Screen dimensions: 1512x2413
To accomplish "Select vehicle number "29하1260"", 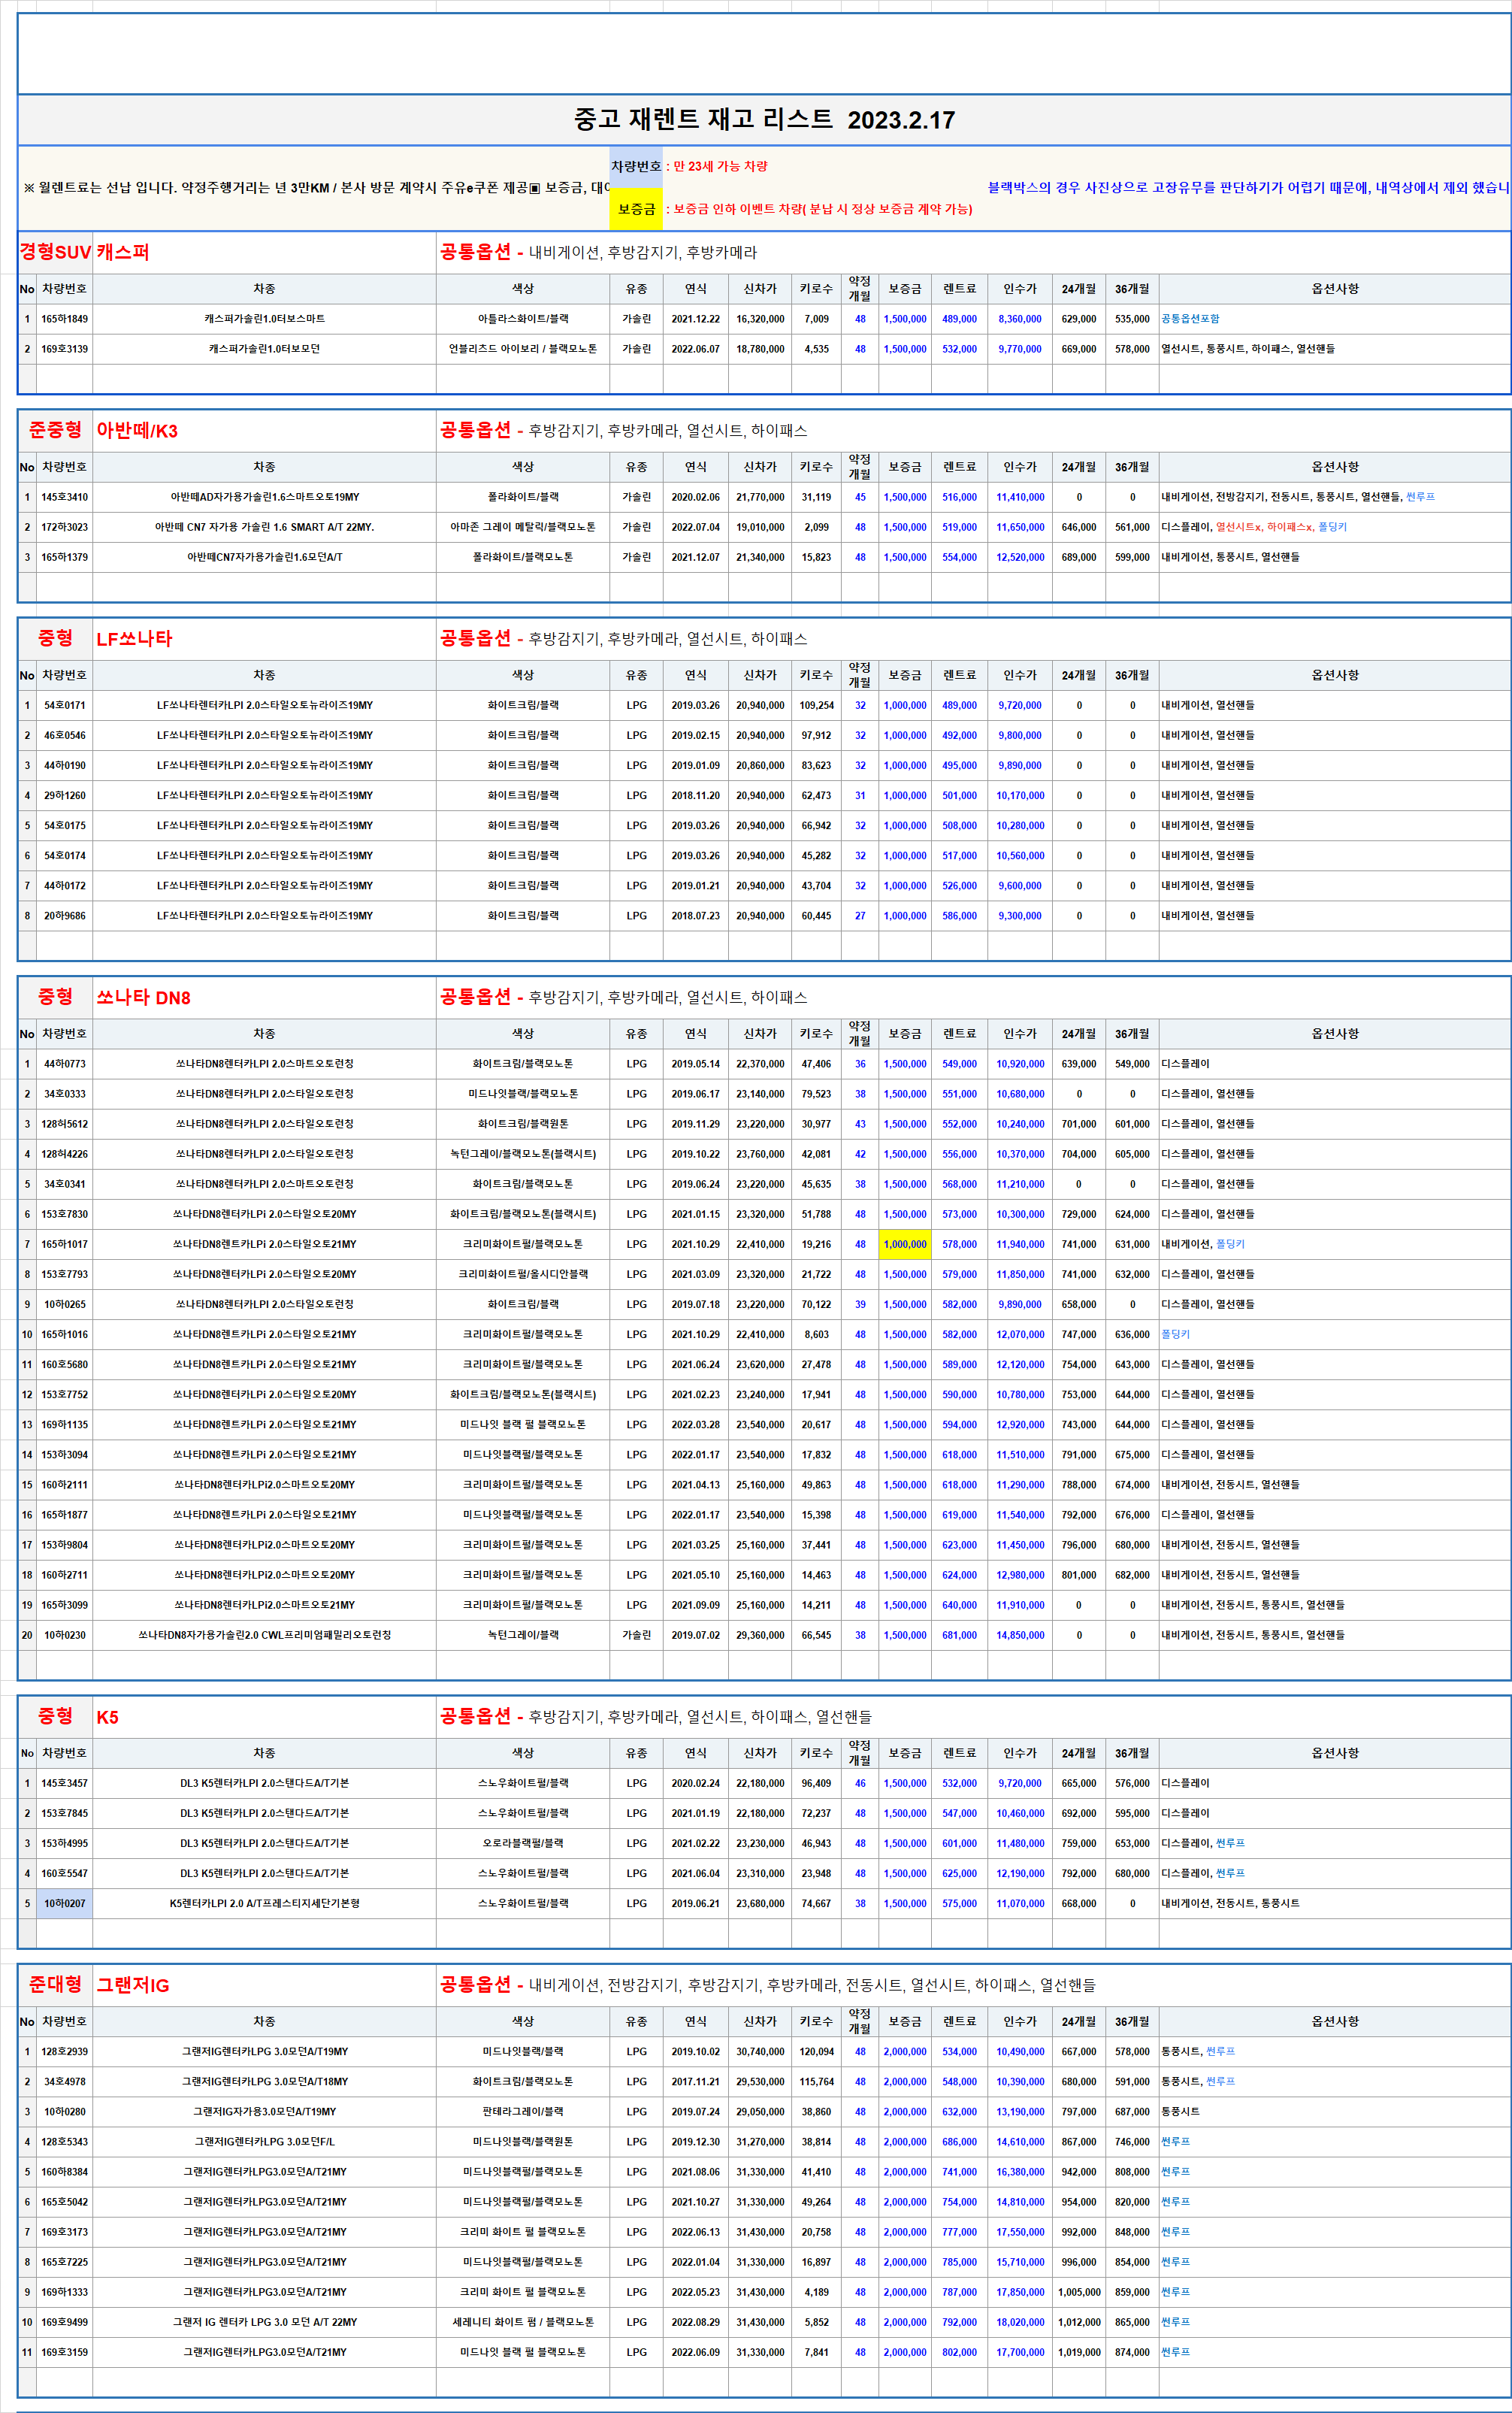I will 64,795.
